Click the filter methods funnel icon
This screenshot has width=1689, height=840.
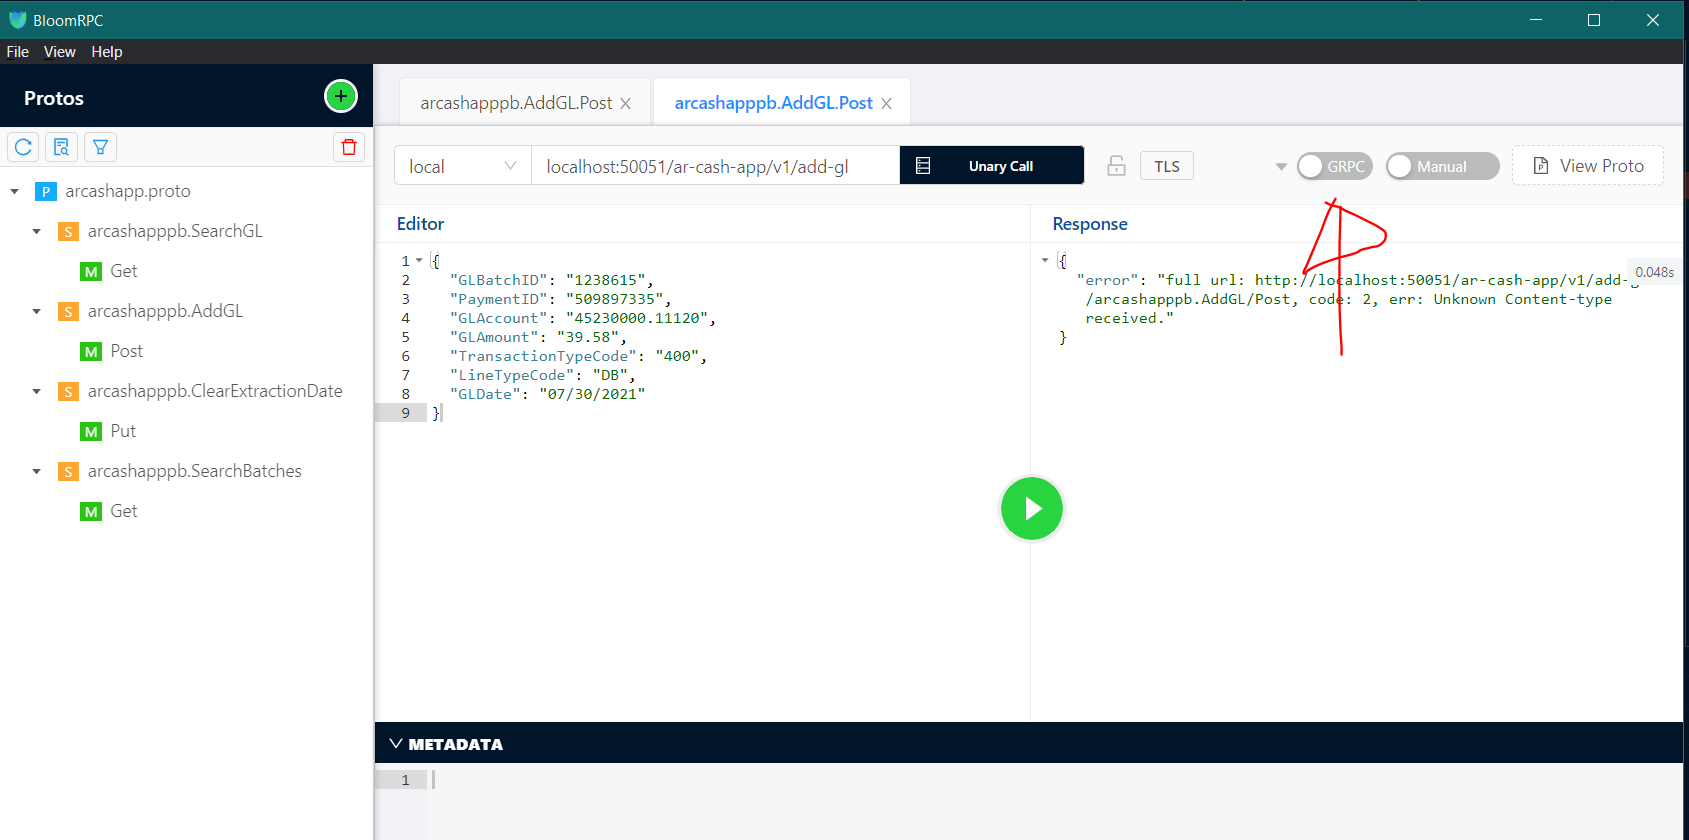[x=100, y=147]
